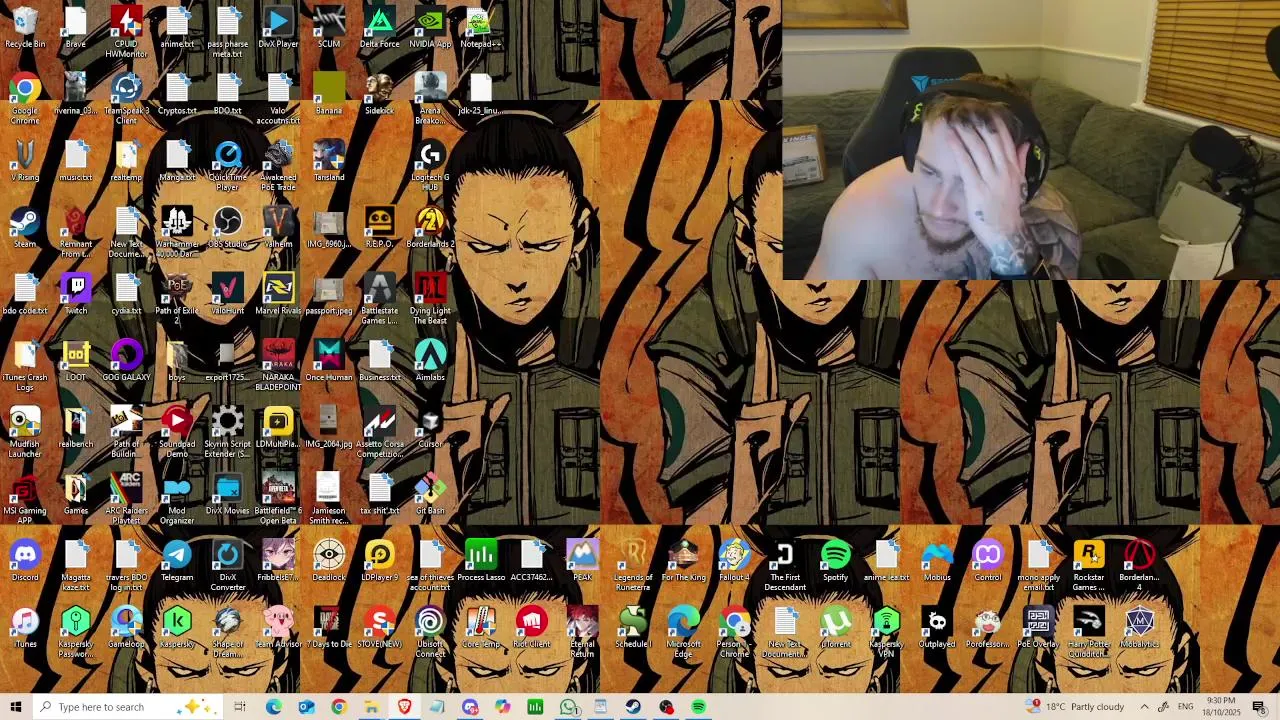1280x720 pixels.
Task: Click the Windows Start button
Action: pyautogui.click(x=16, y=707)
